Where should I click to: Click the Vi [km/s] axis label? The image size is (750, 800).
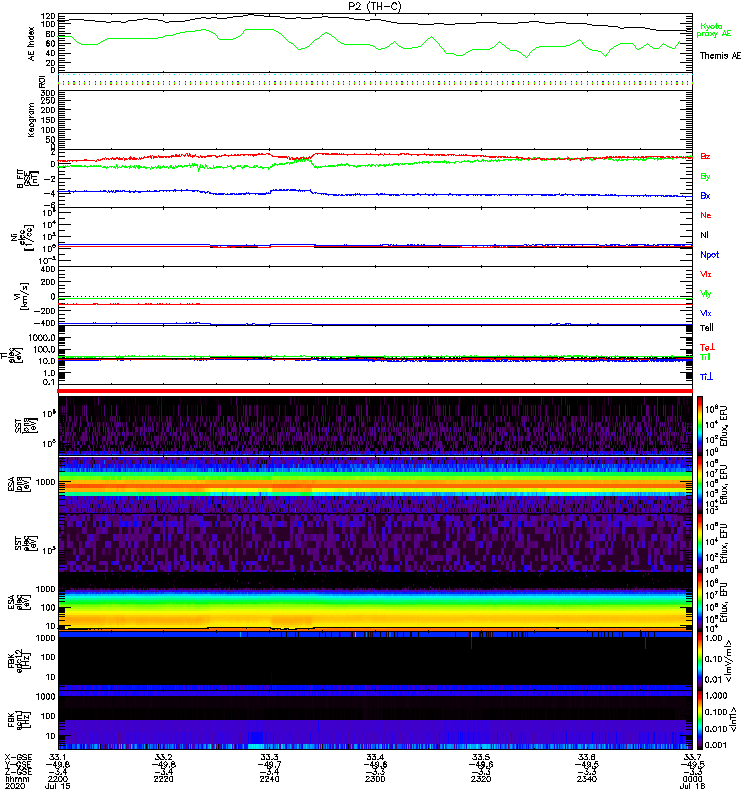pos(23,296)
